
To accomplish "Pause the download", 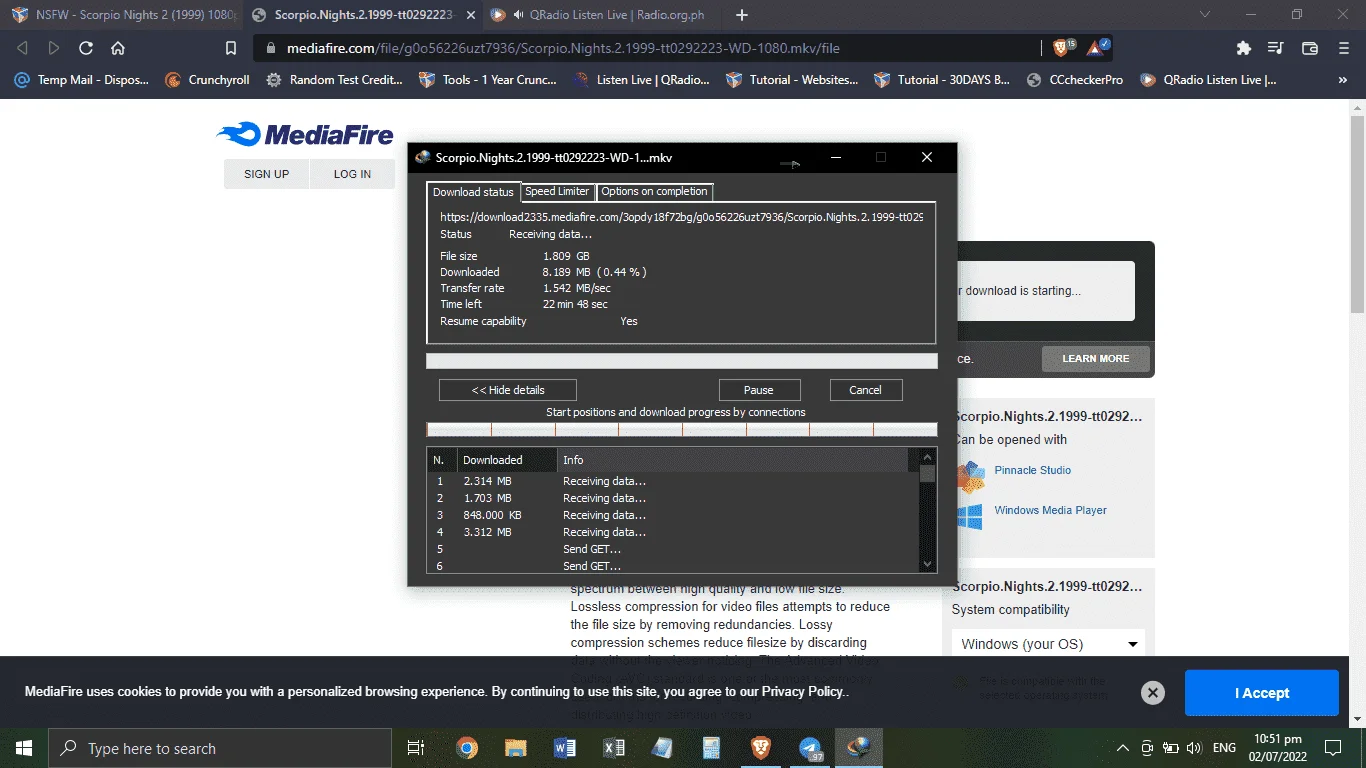I will [x=759, y=390].
